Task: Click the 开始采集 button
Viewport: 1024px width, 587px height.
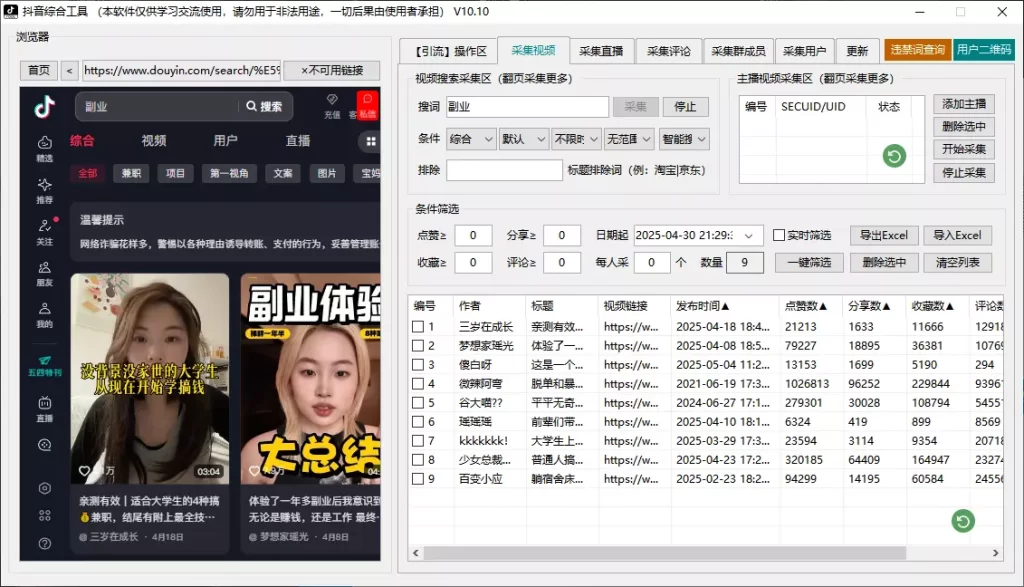Action: point(964,150)
